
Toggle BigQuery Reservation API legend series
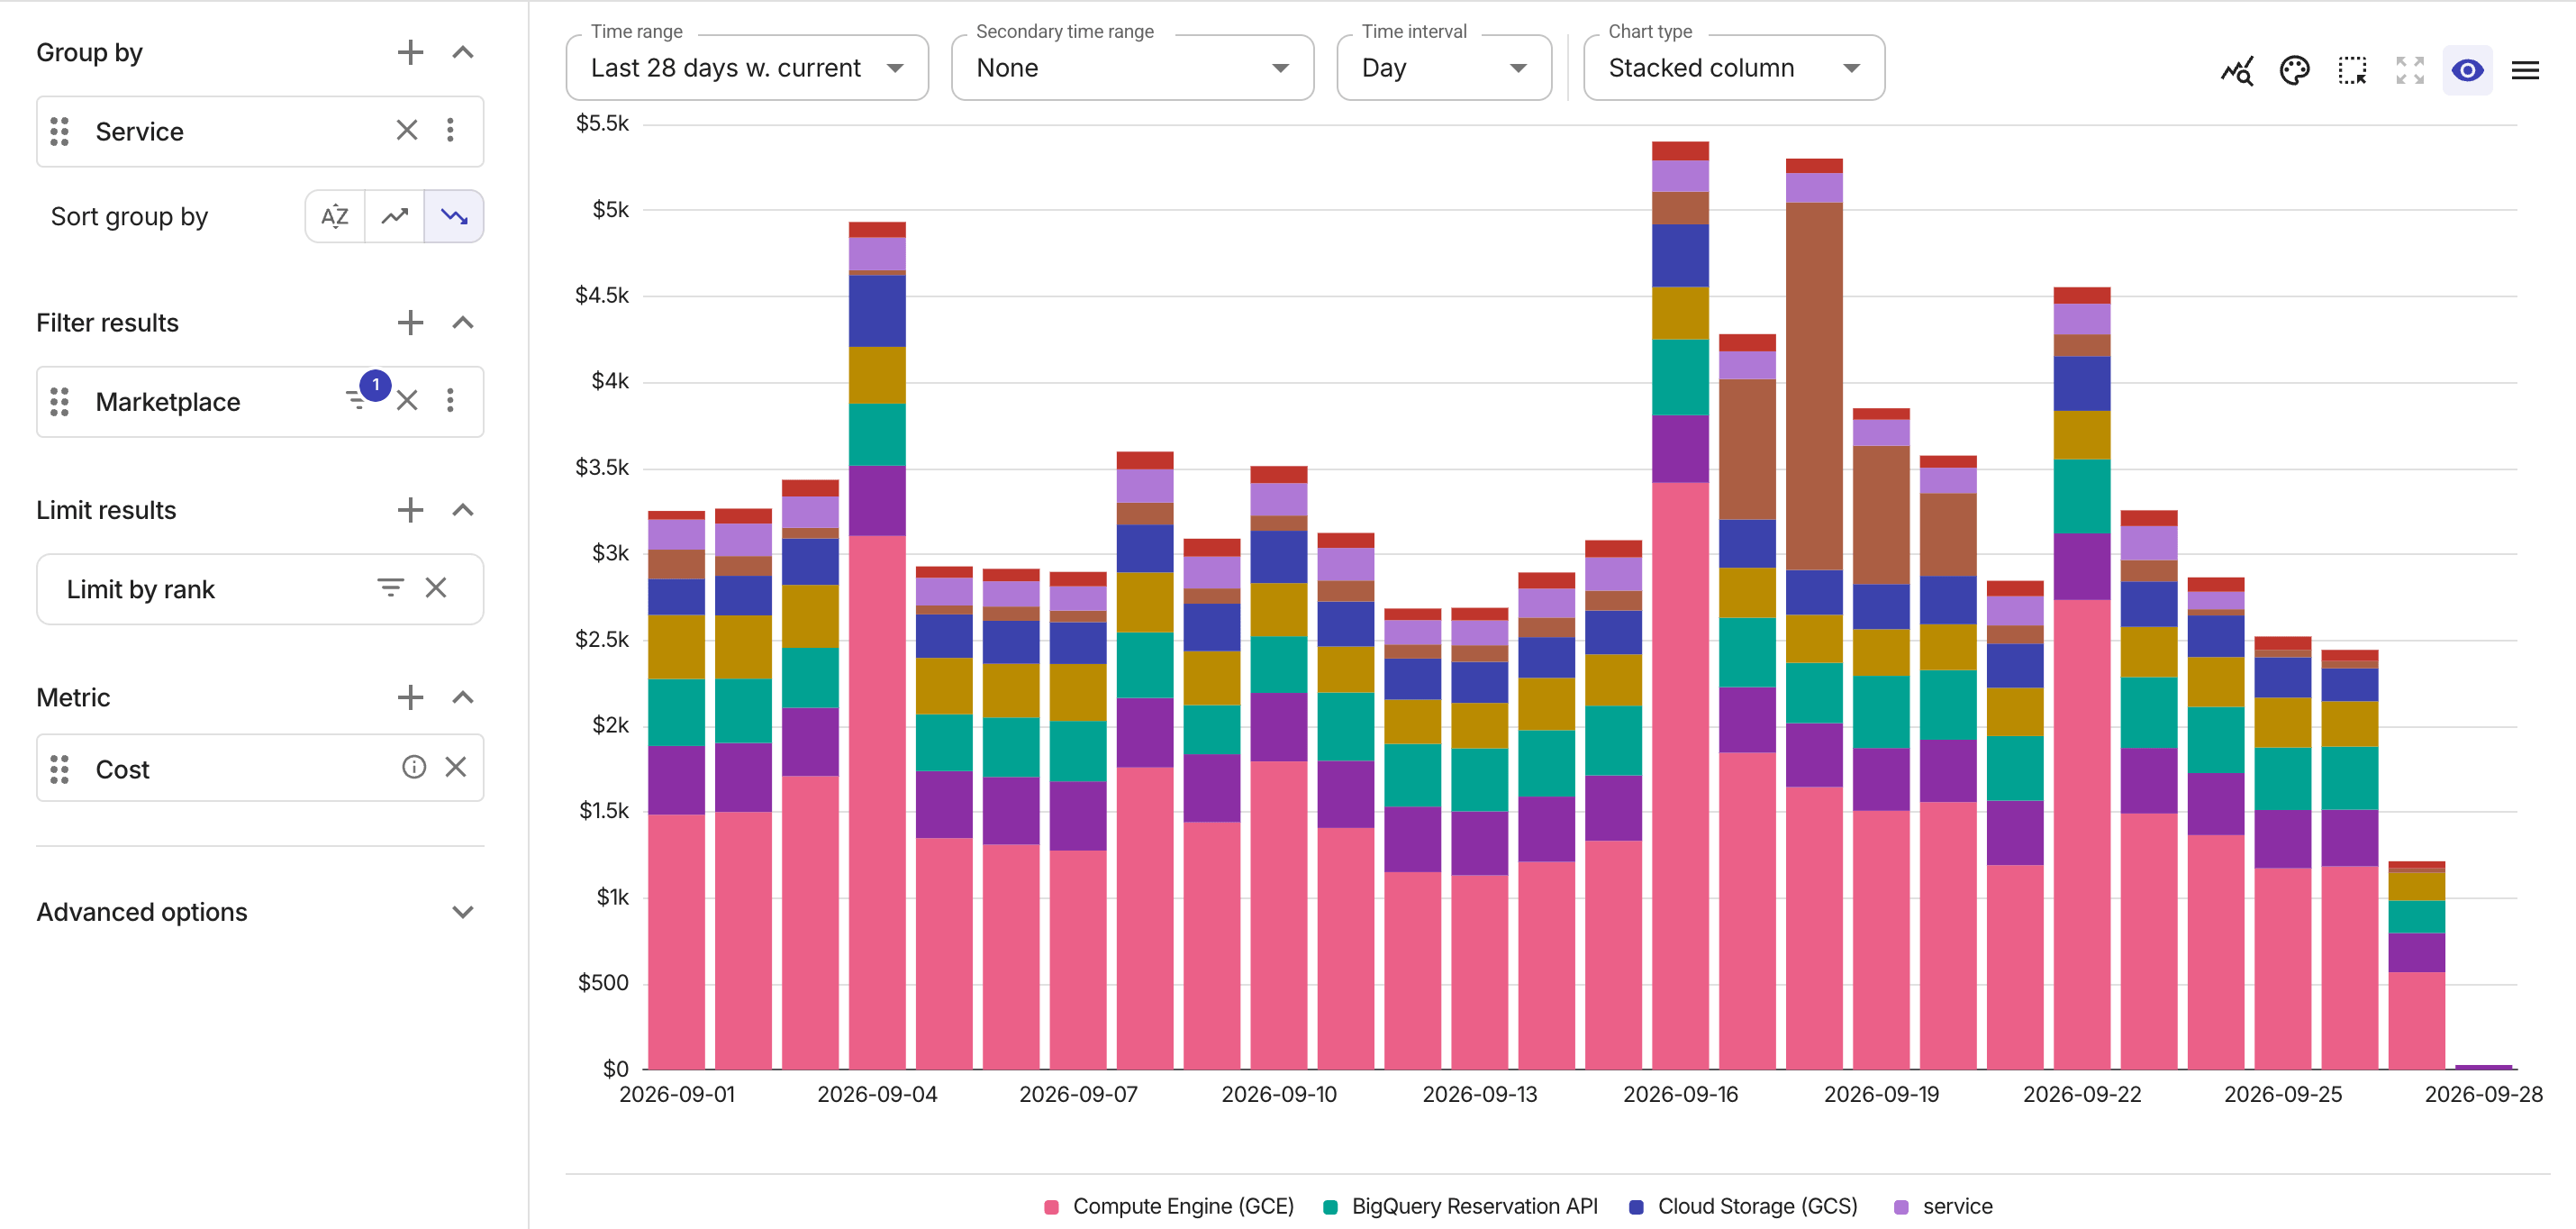pos(1460,1206)
